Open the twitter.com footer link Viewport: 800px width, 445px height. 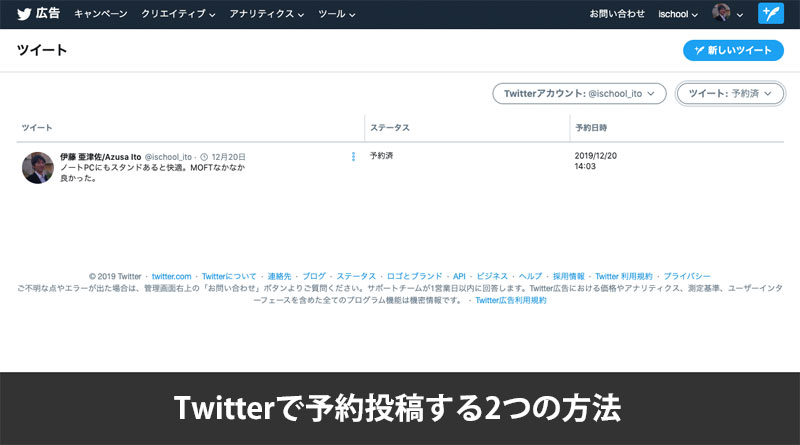click(171, 276)
